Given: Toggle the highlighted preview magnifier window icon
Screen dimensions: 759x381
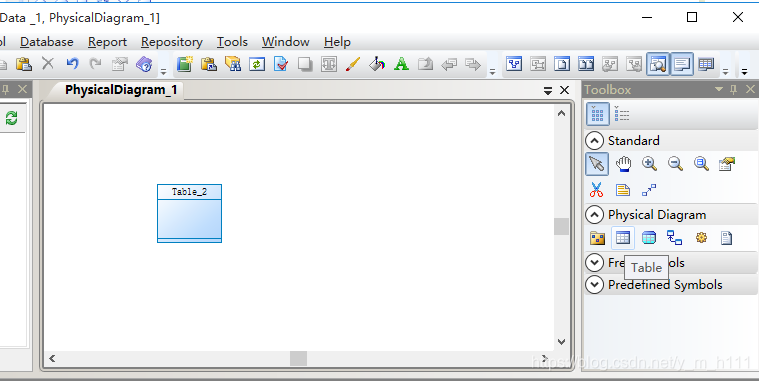Looking at the screenshot, I should coord(658,64).
